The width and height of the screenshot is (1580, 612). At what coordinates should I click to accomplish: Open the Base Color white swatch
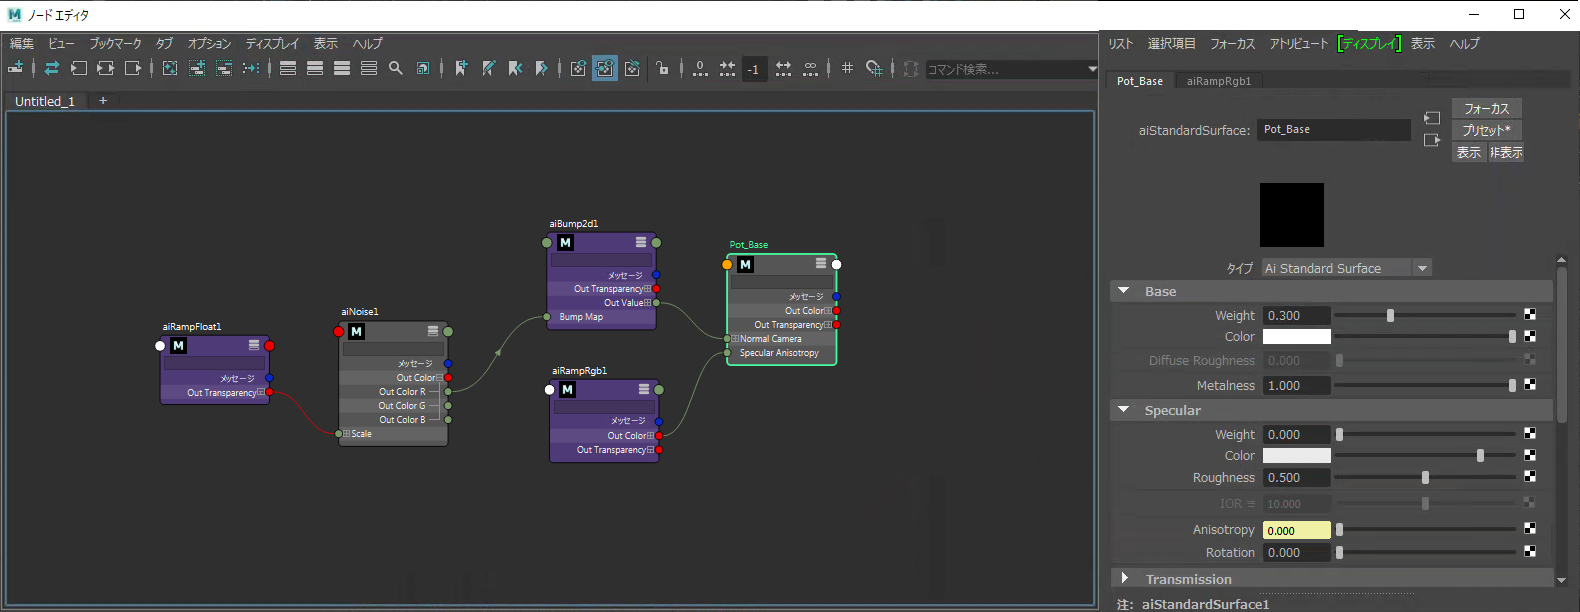[1296, 337]
